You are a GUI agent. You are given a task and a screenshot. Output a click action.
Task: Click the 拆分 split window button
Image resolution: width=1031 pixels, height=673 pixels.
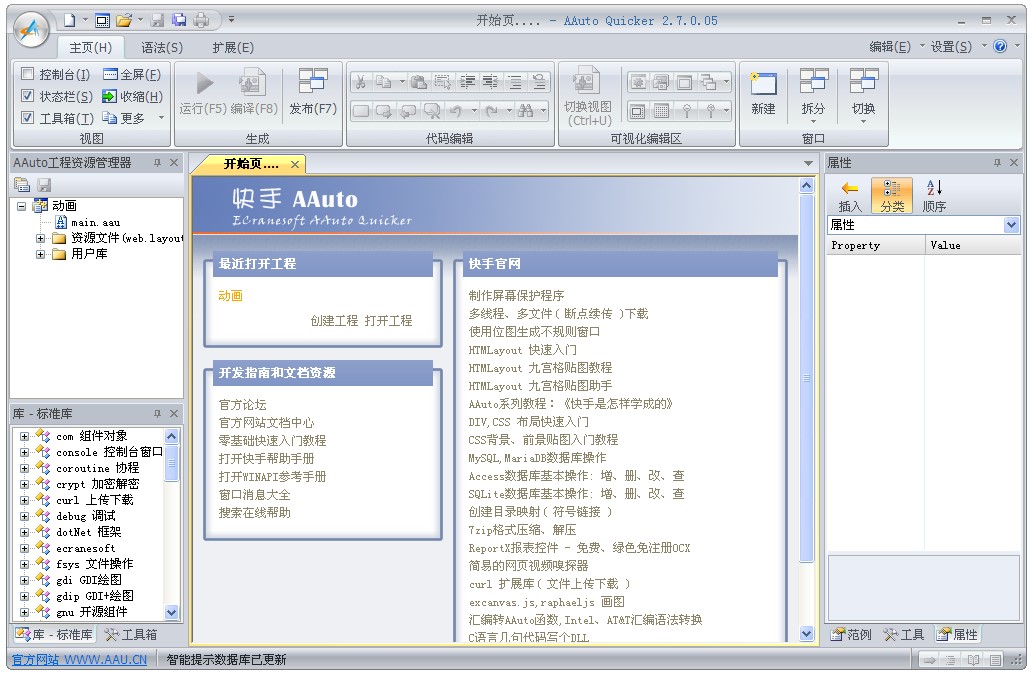813,95
